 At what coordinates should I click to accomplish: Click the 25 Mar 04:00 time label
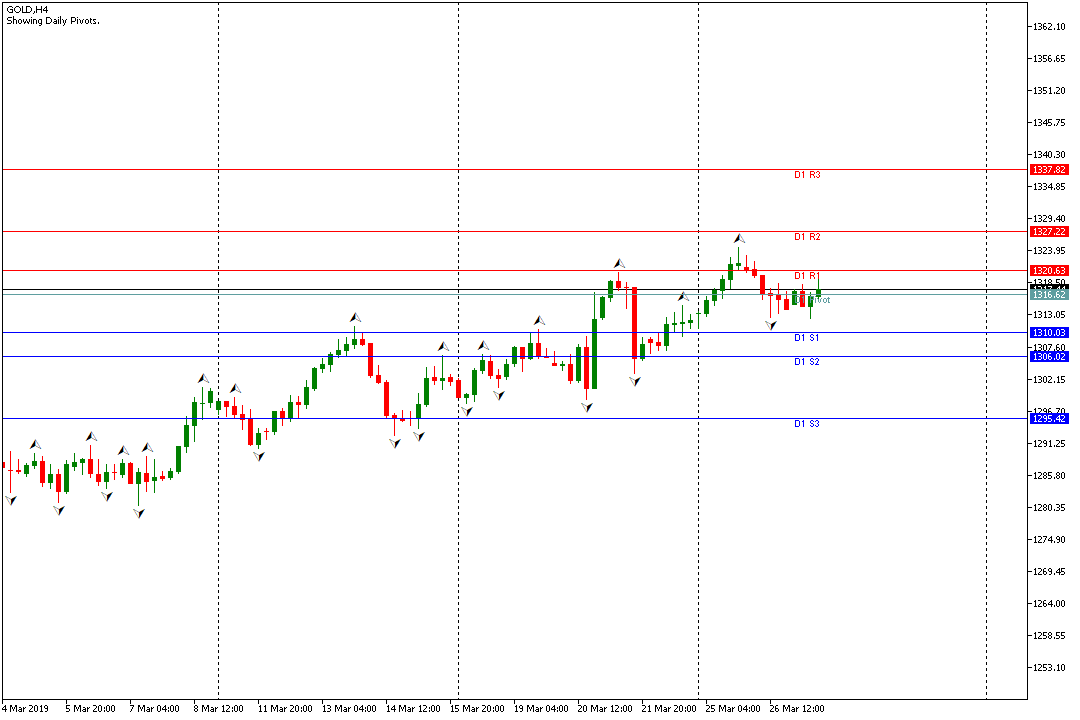(733, 708)
